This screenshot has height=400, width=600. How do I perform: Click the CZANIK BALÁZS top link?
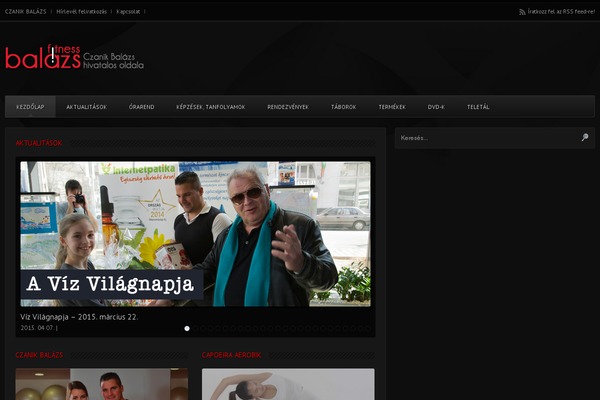[x=26, y=11]
